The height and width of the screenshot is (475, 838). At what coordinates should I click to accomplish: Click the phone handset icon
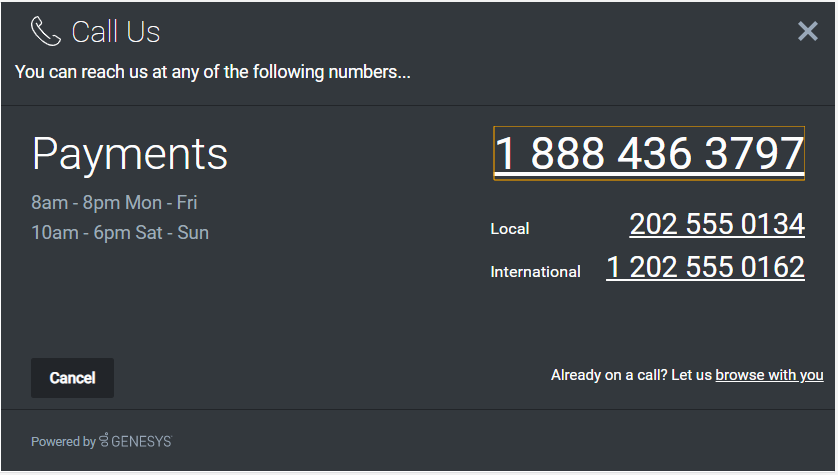pyautogui.click(x=46, y=32)
